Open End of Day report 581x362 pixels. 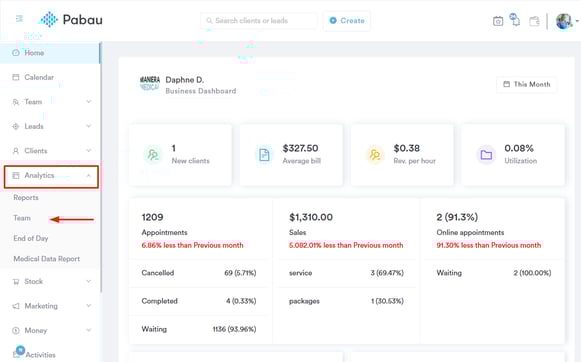[x=31, y=238]
